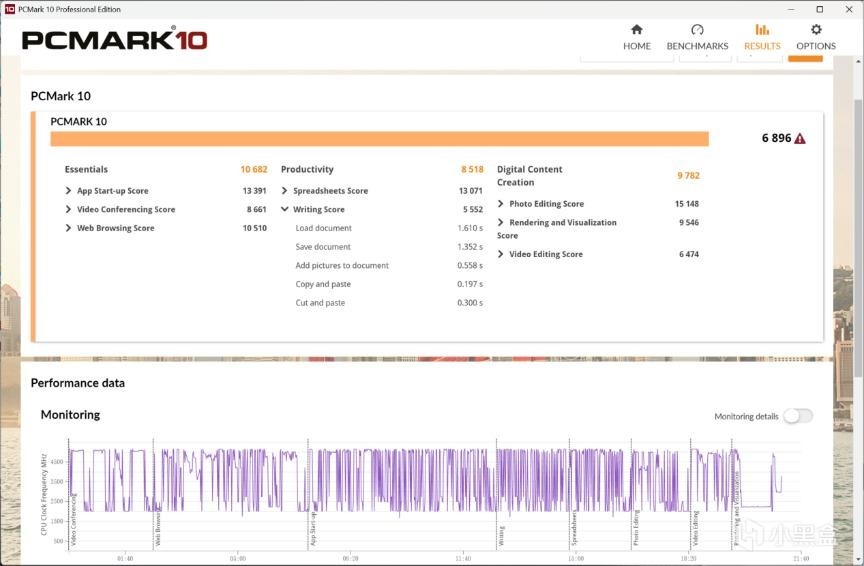This screenshot has height=566, width=864.
Task: Expand the Web Browsing Score row
Action: coord(68,228)
